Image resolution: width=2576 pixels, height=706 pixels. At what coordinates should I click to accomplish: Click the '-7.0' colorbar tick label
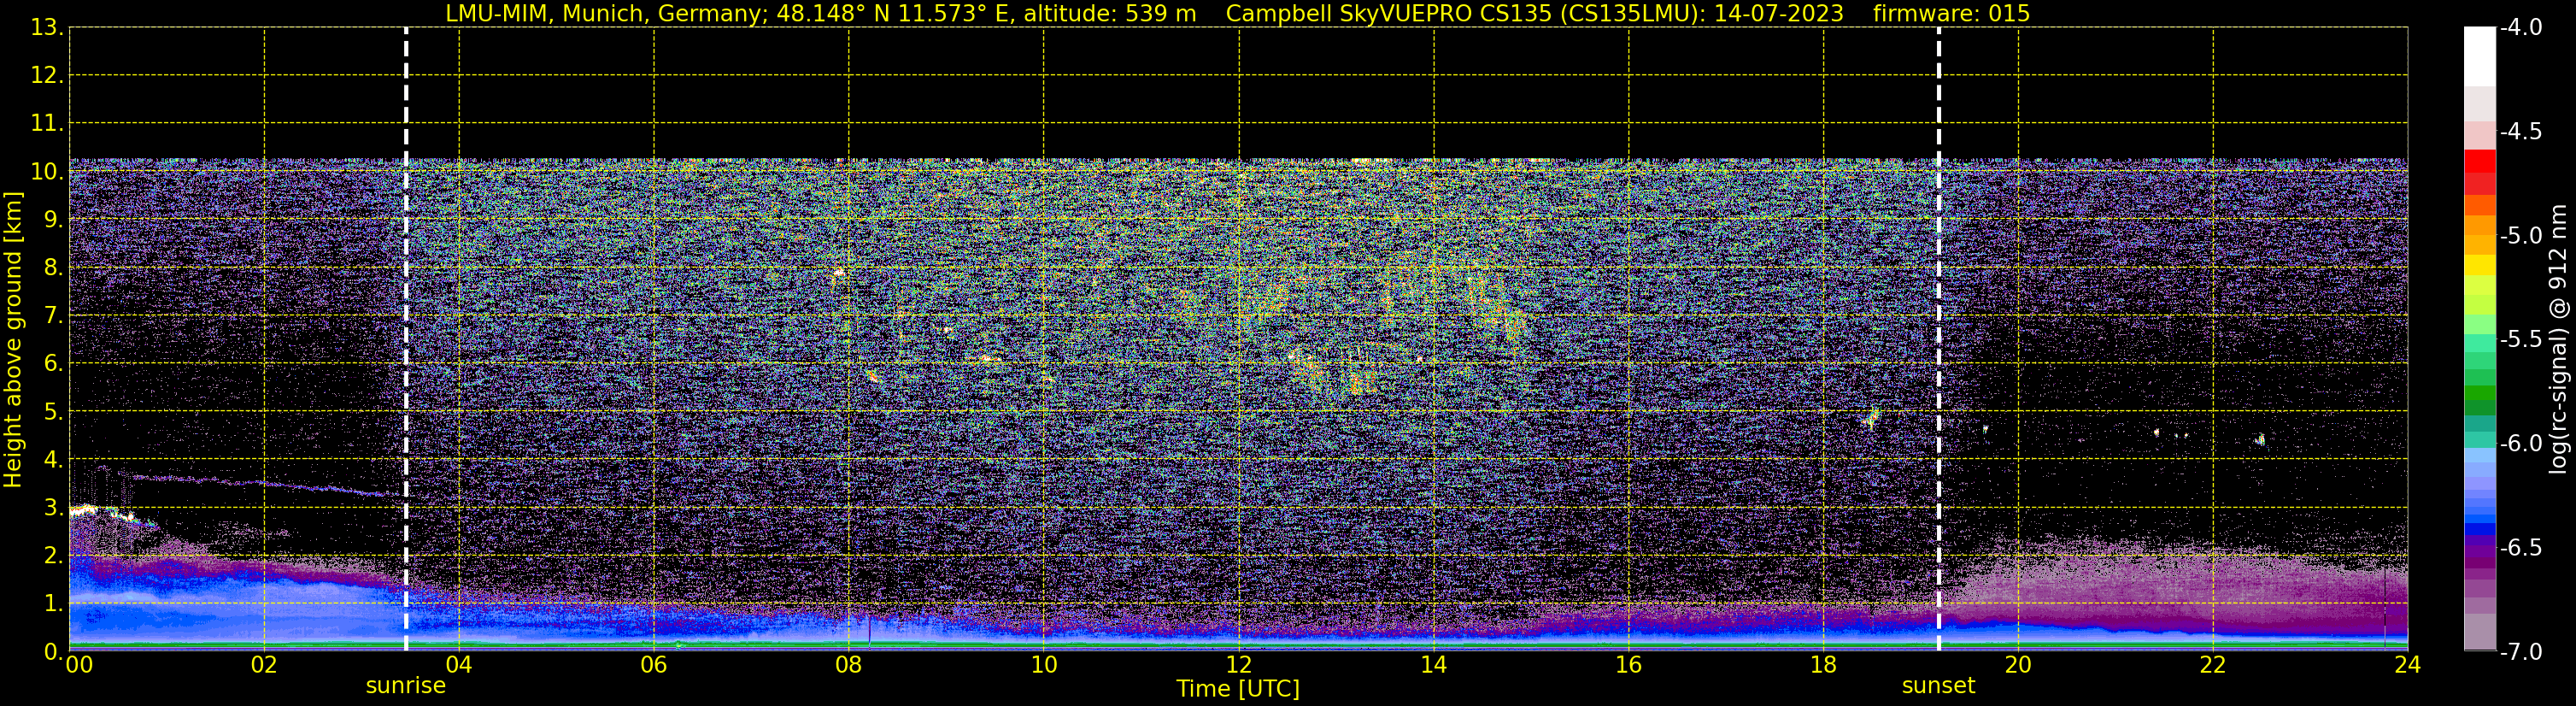2521,652
